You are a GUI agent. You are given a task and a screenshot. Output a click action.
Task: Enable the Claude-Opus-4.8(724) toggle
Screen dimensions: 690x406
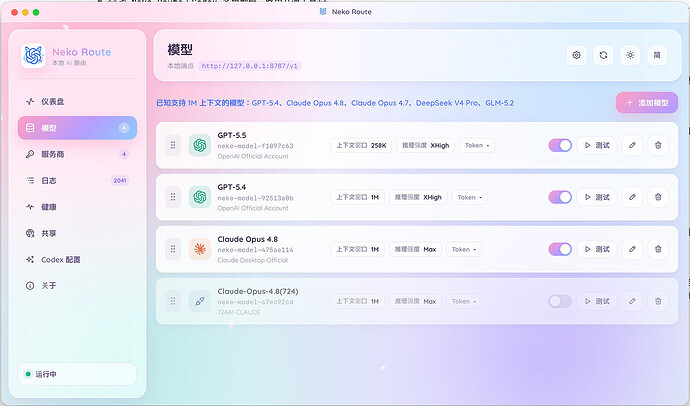click(x=560, y=301)
